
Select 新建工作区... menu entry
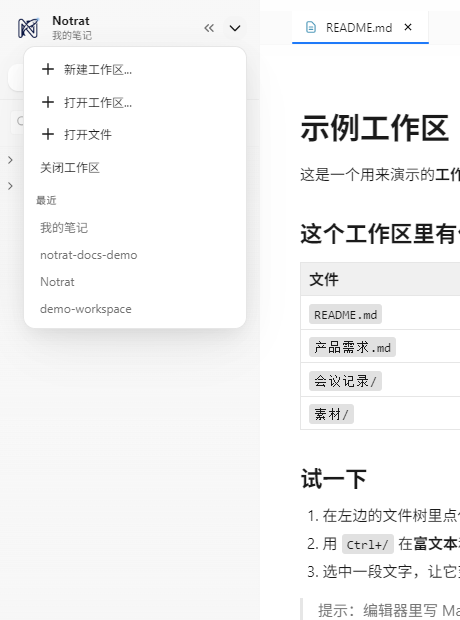tap(135, 70)
